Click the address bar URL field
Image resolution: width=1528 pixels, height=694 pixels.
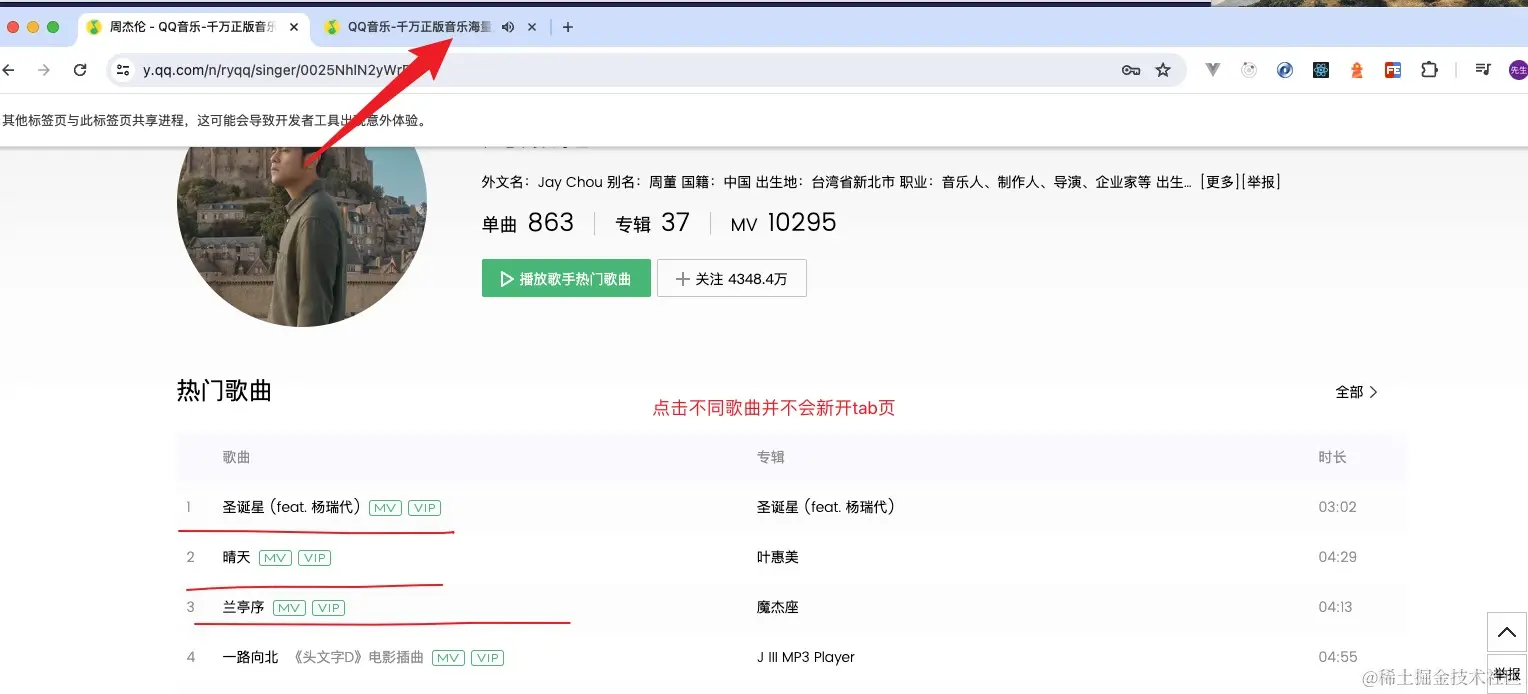pyautogui.click(x=400, y=69)
